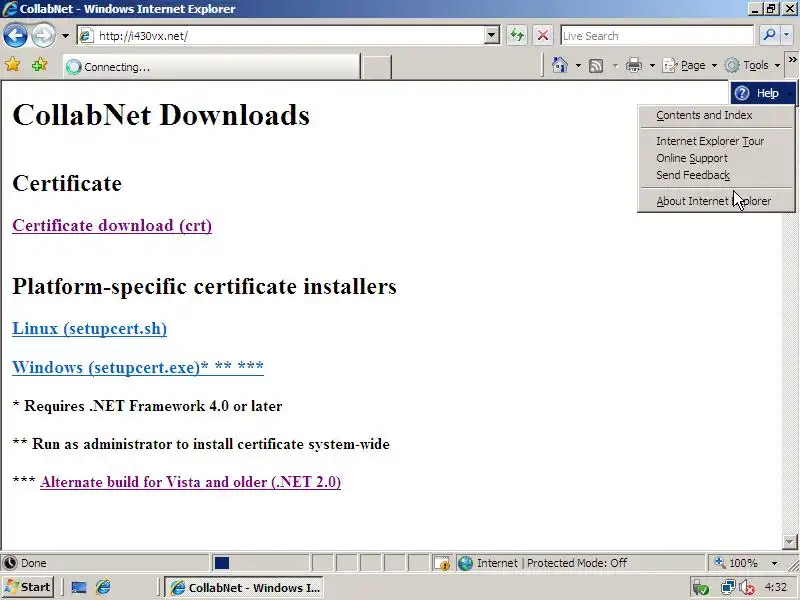Viewport: 800px width, 600px height.
Task: Expand the Home button dropdown arrow
Action: pos(578,65)
